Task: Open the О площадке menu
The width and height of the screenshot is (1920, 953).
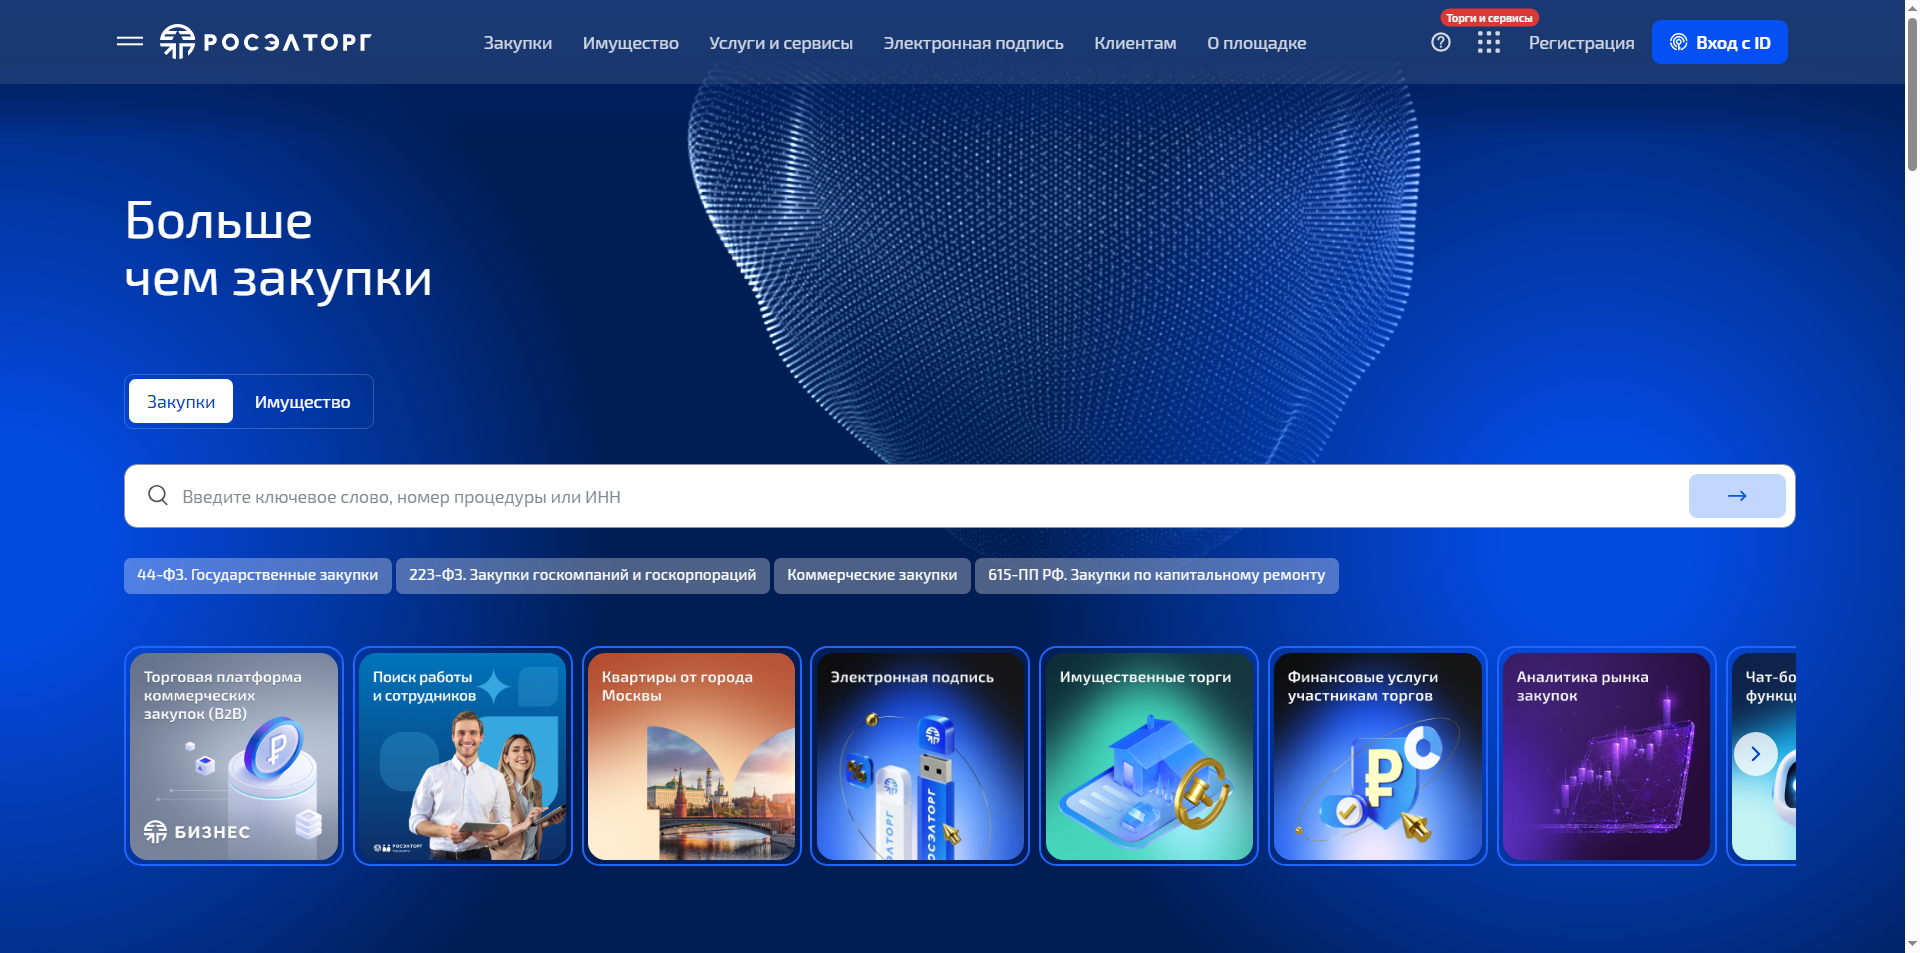Action: 1256,43
